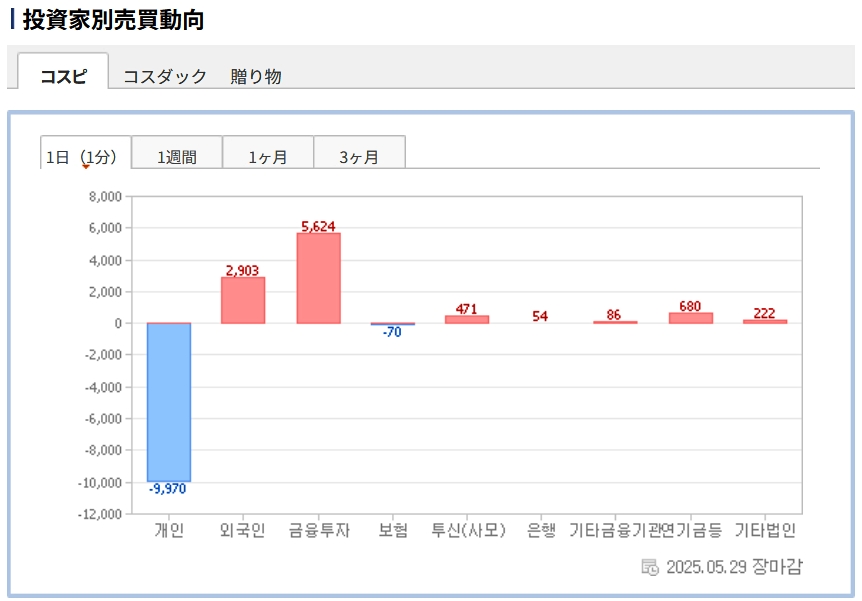This screenshot has width=862, height=601.
Task: Select the tallest red bar labeled 5,624
Action: coord(318,278)
